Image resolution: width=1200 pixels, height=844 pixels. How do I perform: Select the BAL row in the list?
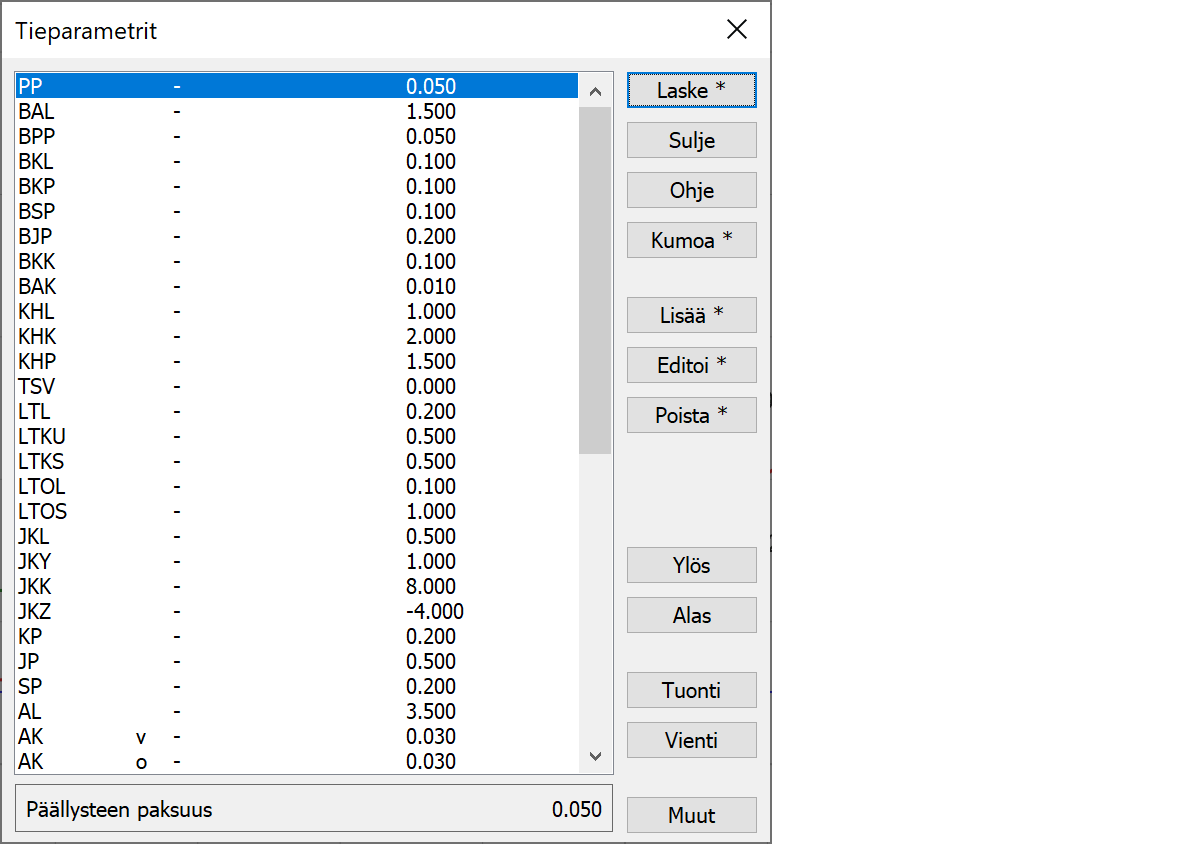[x=296, y=112]
